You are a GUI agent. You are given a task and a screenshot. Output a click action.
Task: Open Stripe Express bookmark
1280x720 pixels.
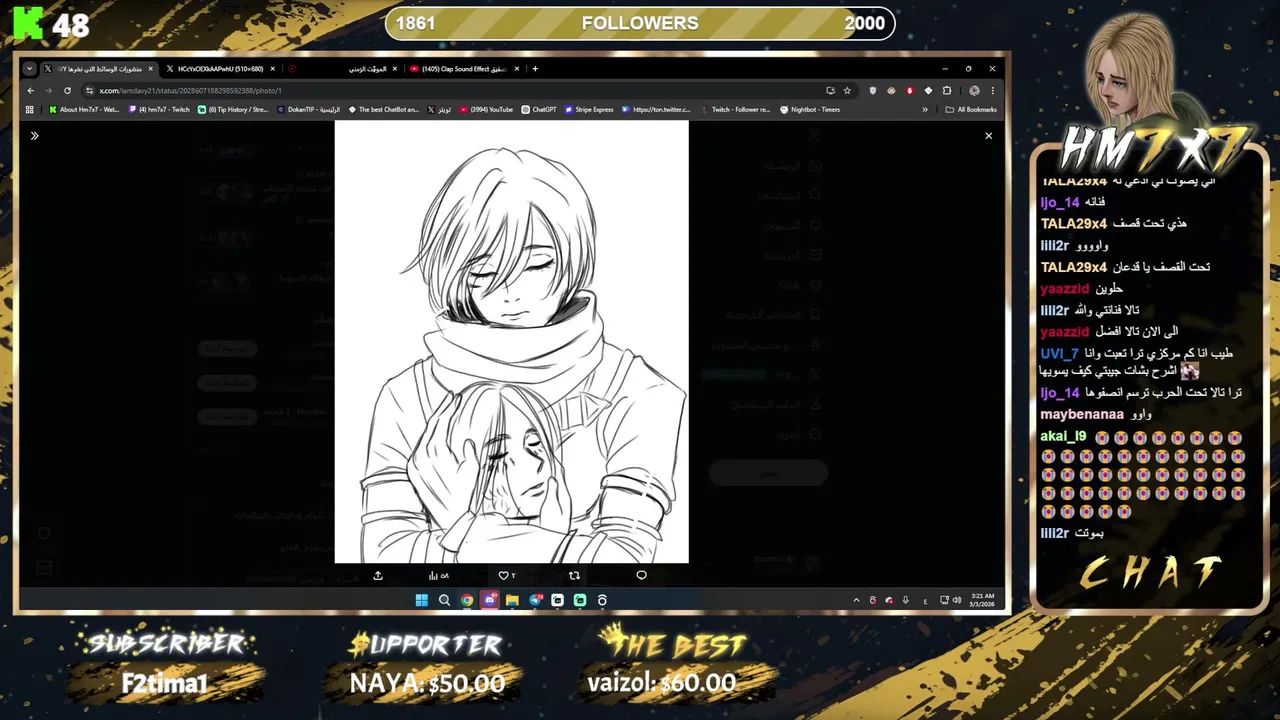pos(589,110)
